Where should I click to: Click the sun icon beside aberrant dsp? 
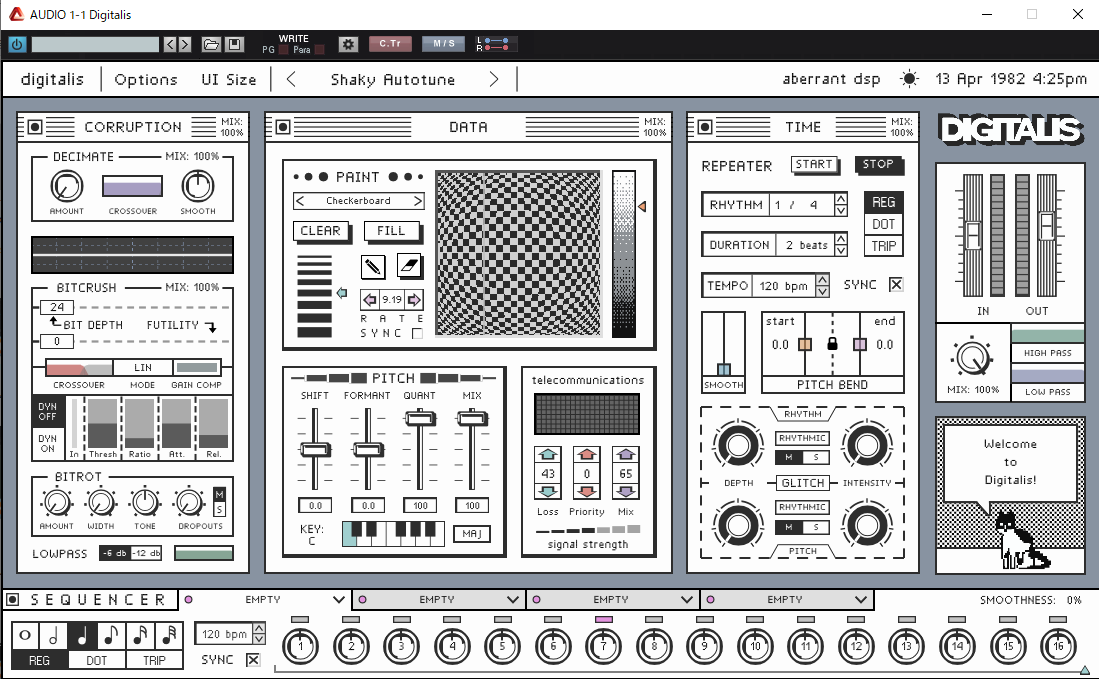pyautogui.click(x=909, y=78)
